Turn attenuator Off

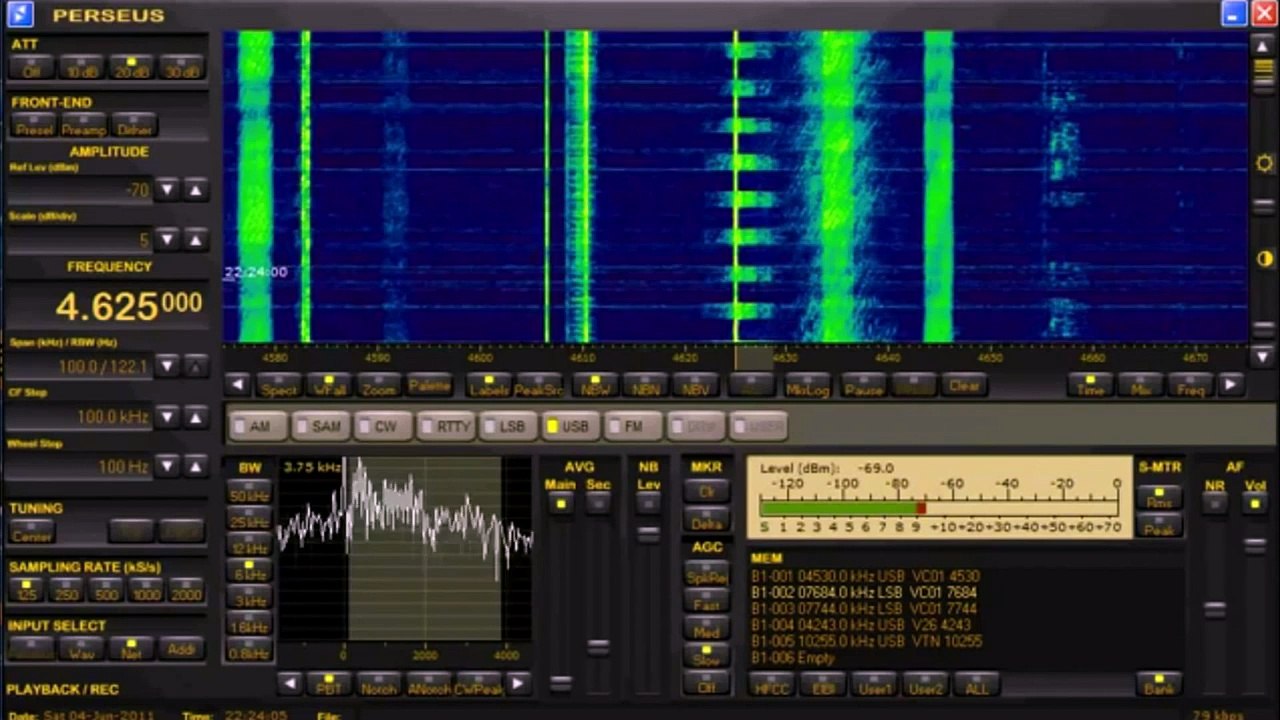(32, 69)
